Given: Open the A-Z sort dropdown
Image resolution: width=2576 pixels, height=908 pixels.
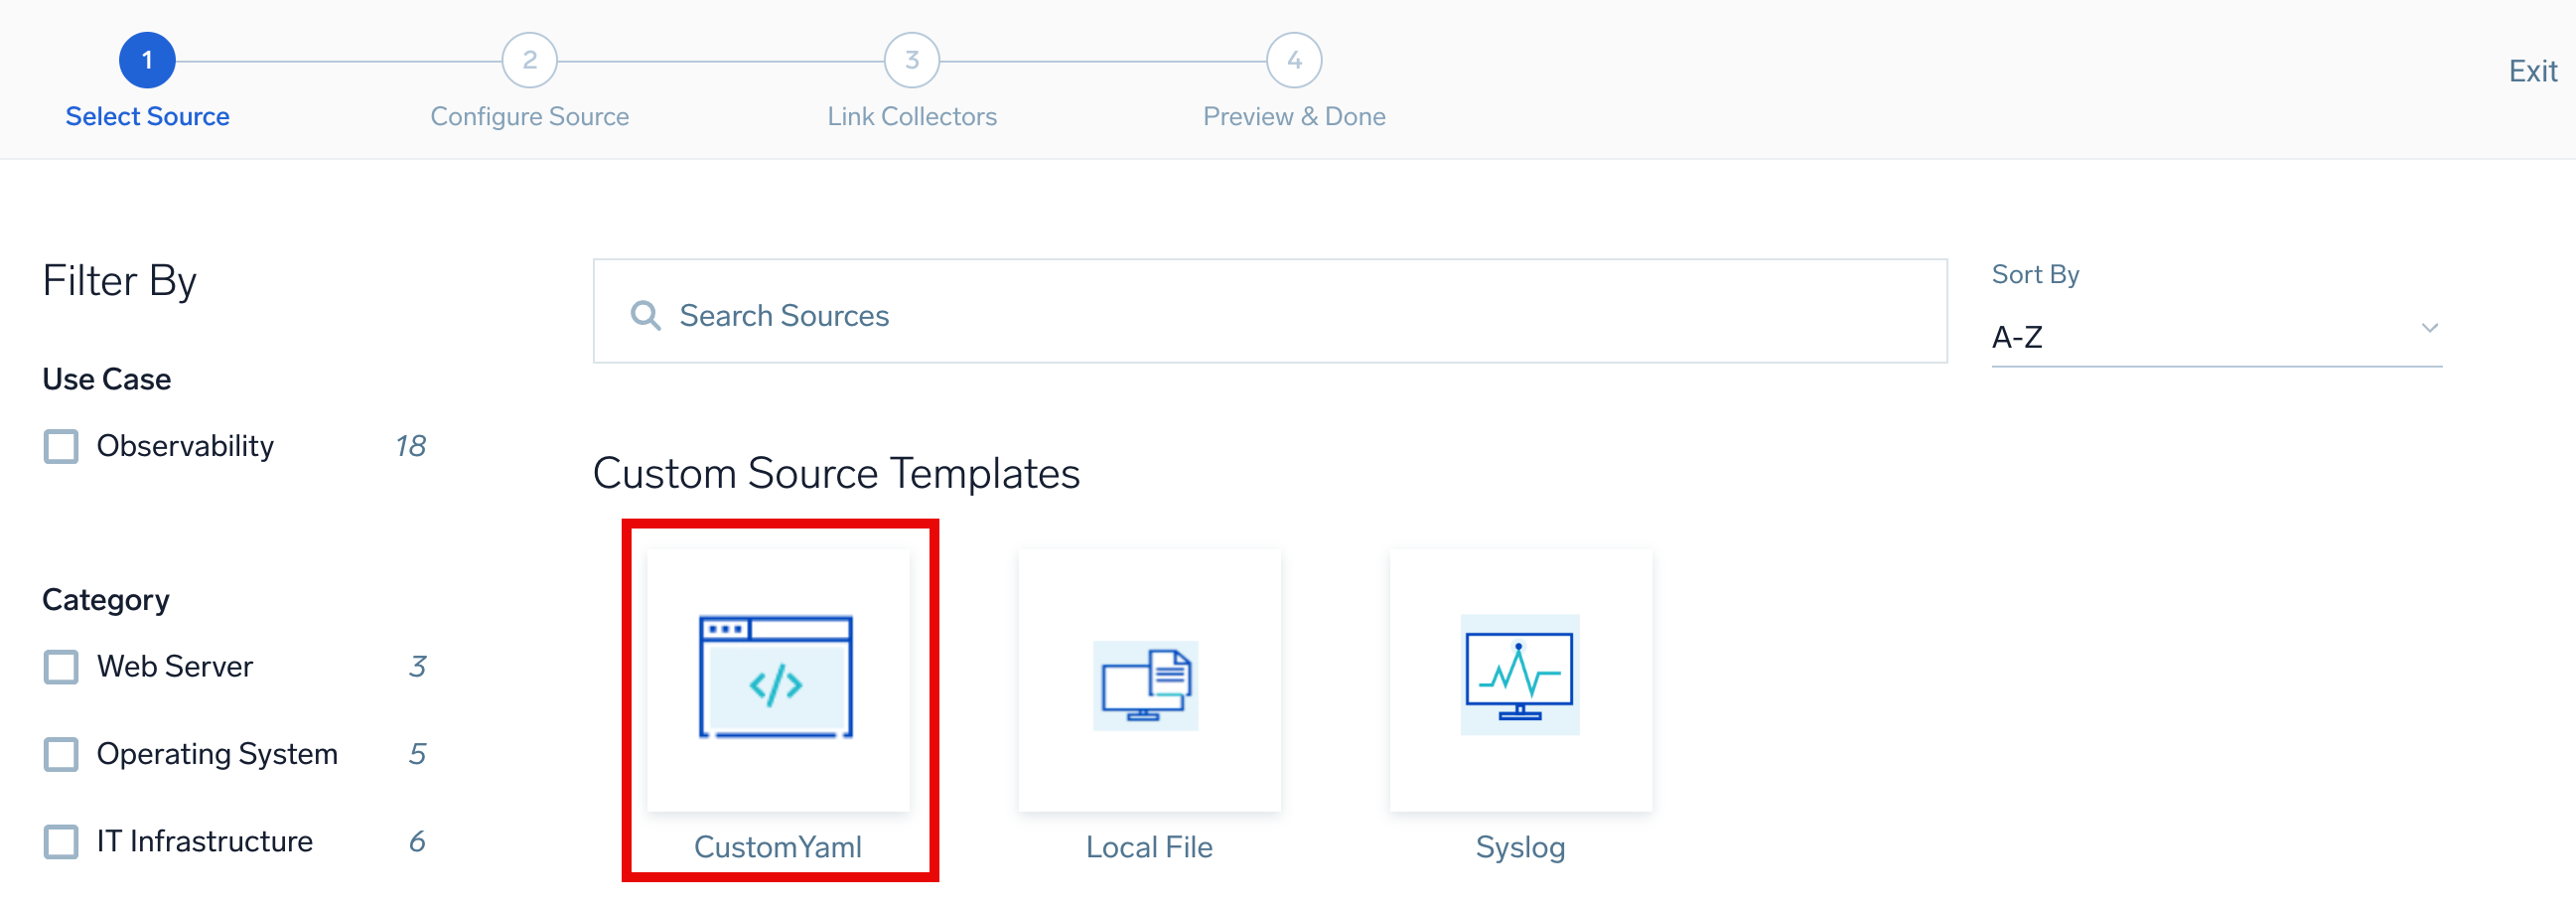Looking at the screenshot, I should (2200, 338).
